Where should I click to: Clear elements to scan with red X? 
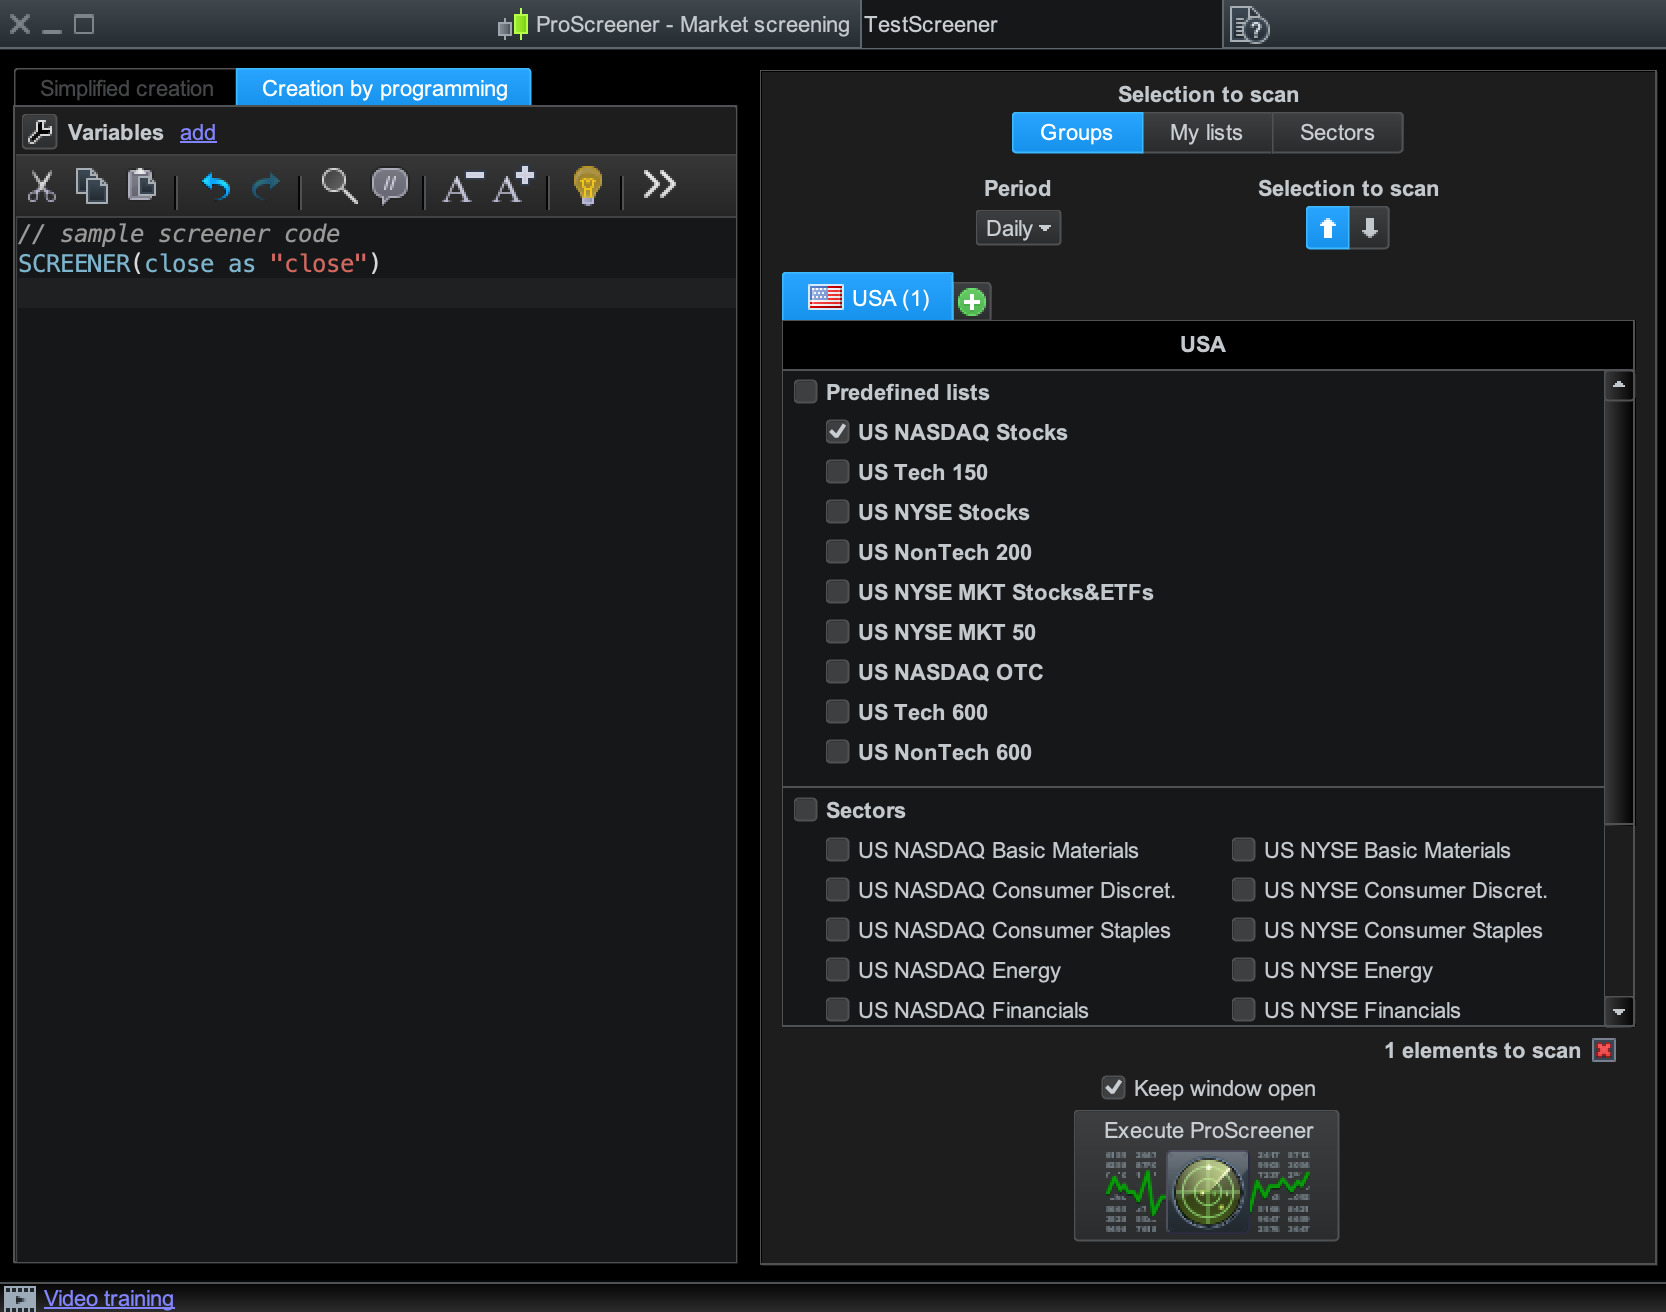[x=1604, y=1050]
